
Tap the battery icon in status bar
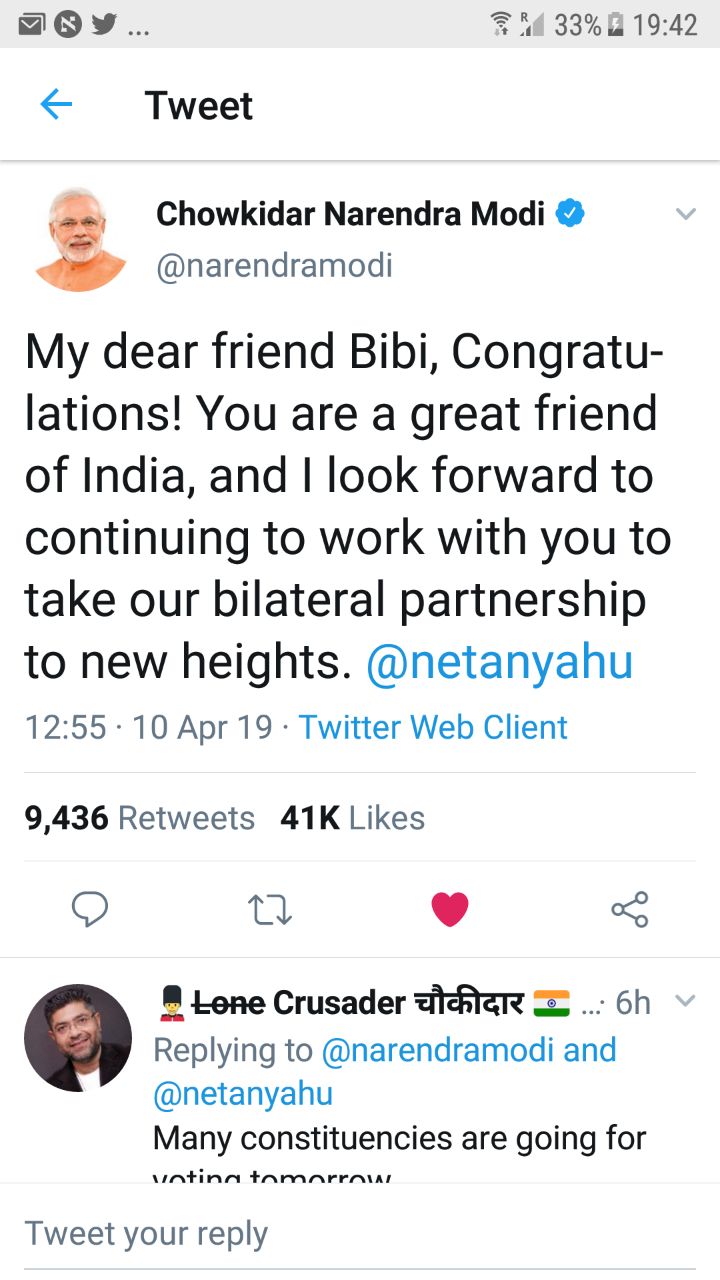point(616,24)
